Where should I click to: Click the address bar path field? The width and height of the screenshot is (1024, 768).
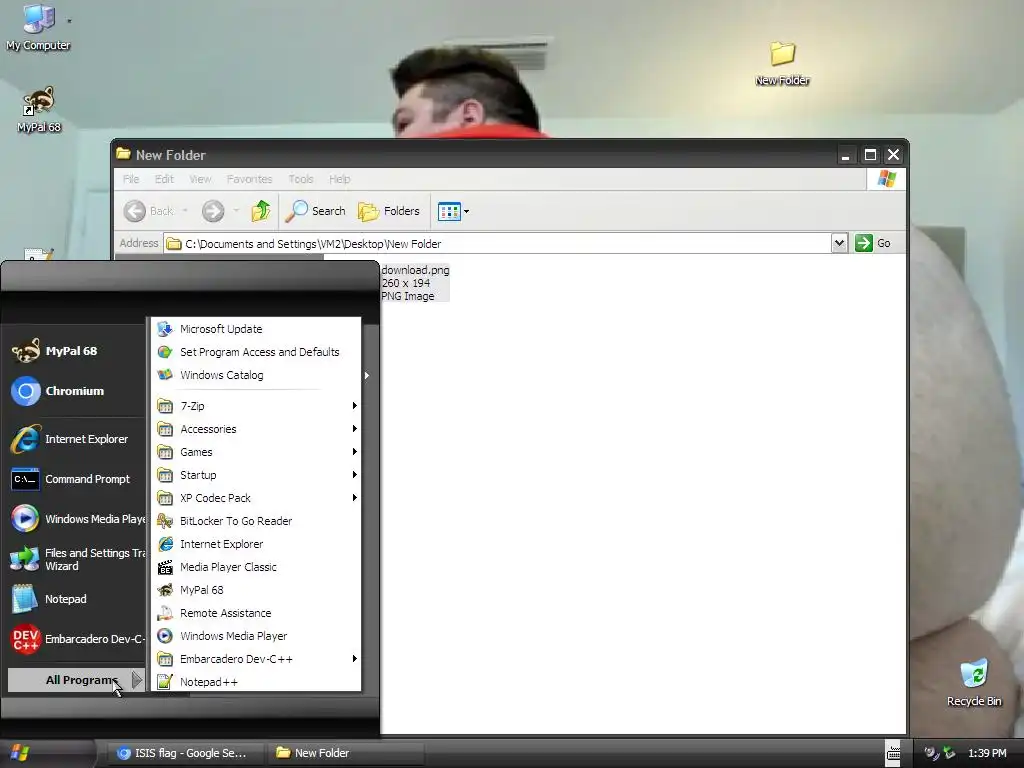(x=498, y=244)
